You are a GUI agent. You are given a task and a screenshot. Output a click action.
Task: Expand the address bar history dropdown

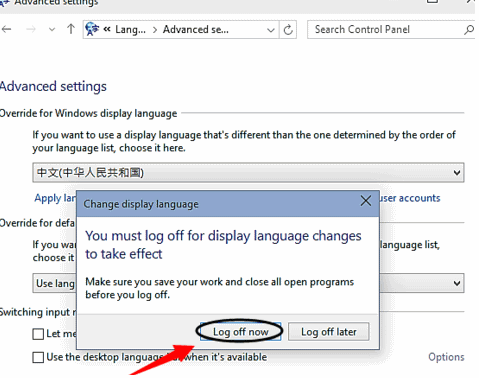pyautogui.click(x=271, y=30)
